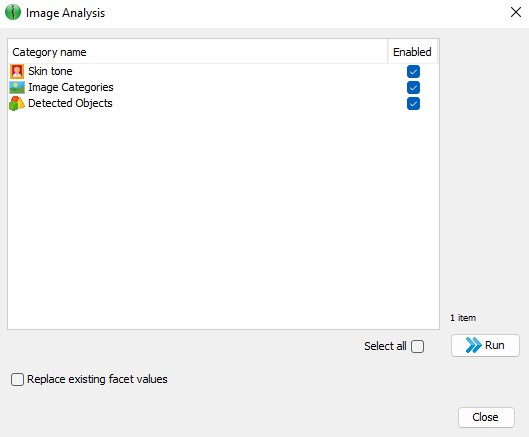Disable the Detected Objects checkbox
Viewport: 529px width, 437px height.
tap(413, 104)
